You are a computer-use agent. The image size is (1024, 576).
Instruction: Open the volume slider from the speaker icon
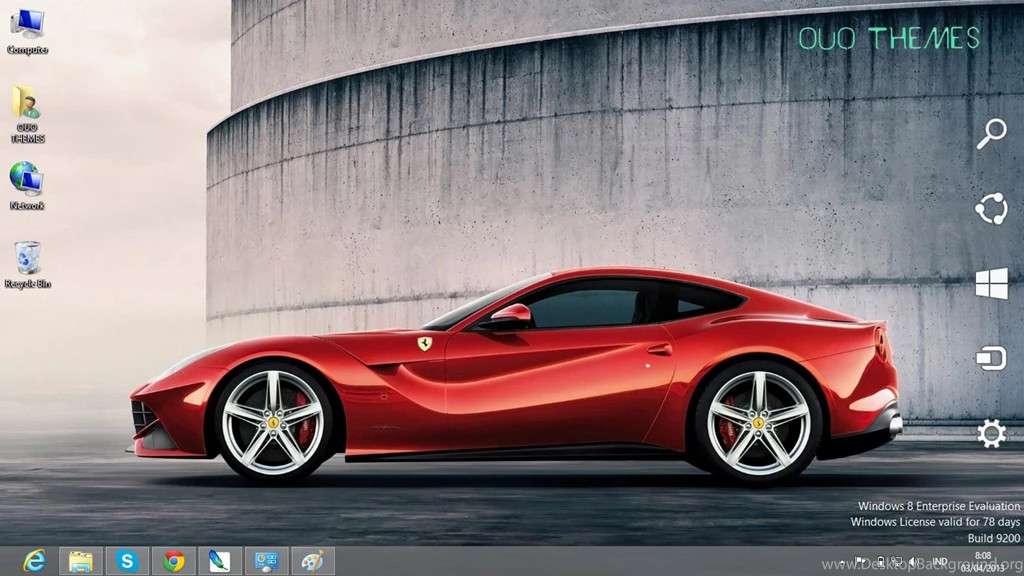915,561
